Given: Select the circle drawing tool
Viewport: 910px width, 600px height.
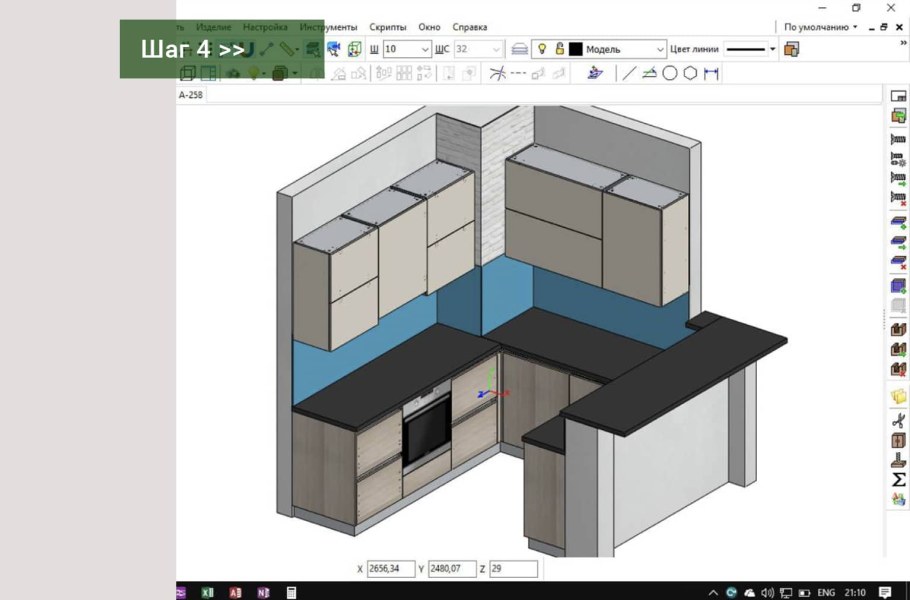Looking at the screenshot, I should [x=669, y=73].
